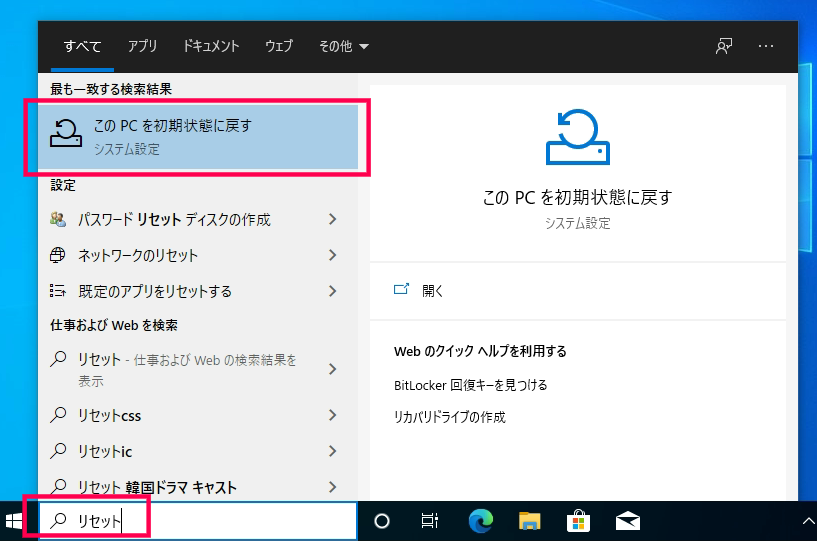Viewport: 817px width, 541px height.
Task: Show hidden system tray icons chevron
Action: click(x=808, y=521)
